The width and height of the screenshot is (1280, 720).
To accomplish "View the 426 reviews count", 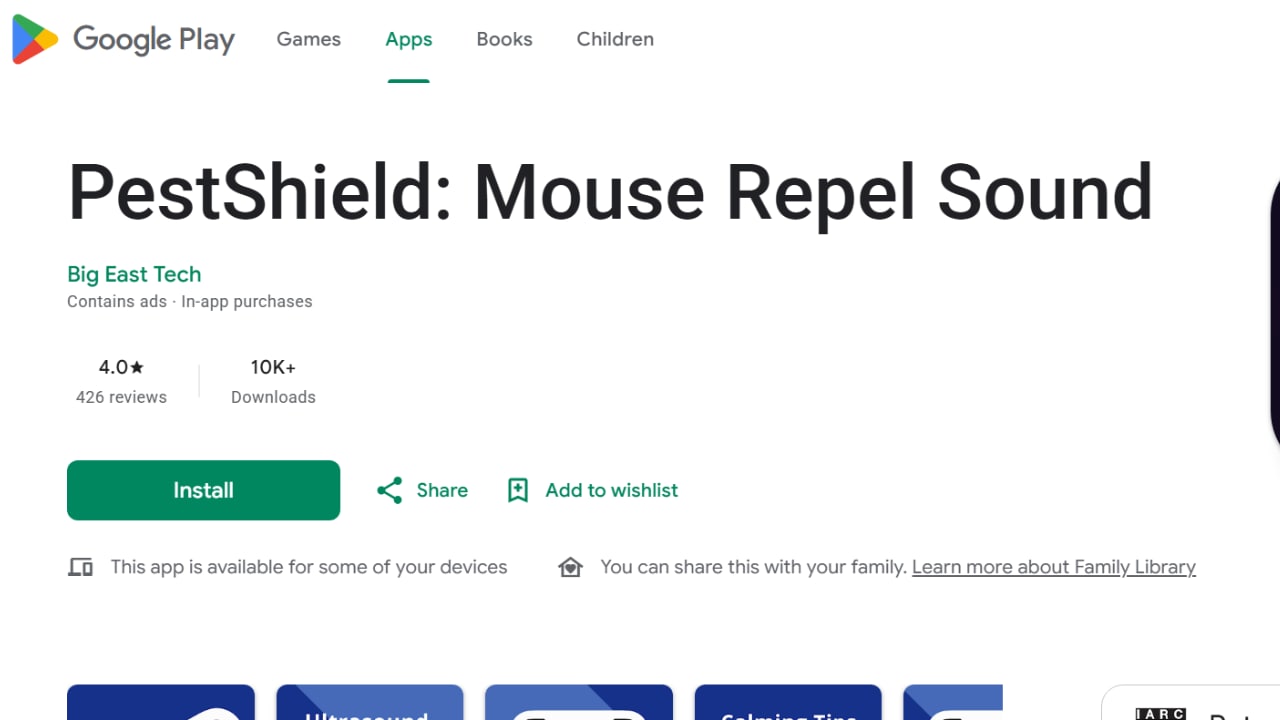I will pos(121,397).
